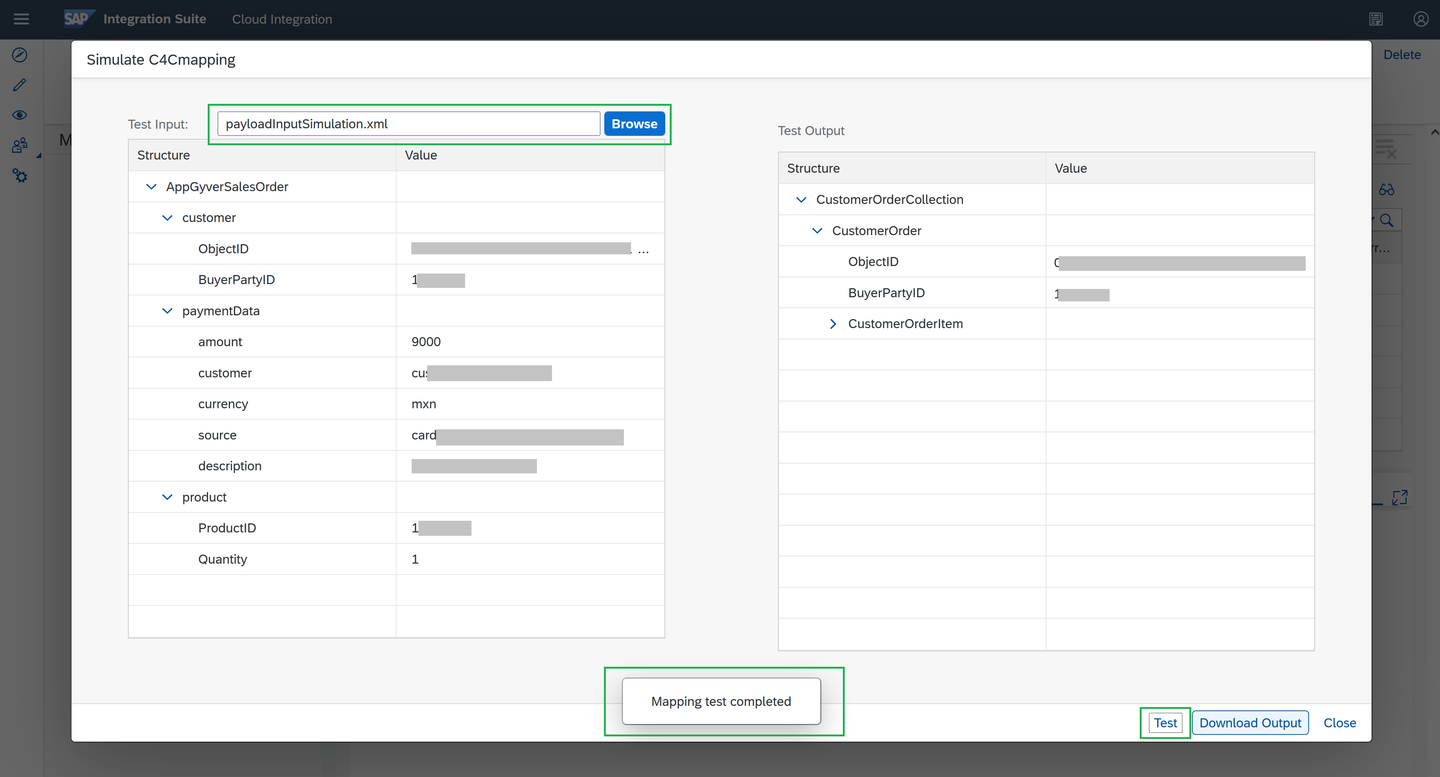Click the Test Input label
The height and width of the screenshot is (777, 1440).
click(x=158, y=124)
